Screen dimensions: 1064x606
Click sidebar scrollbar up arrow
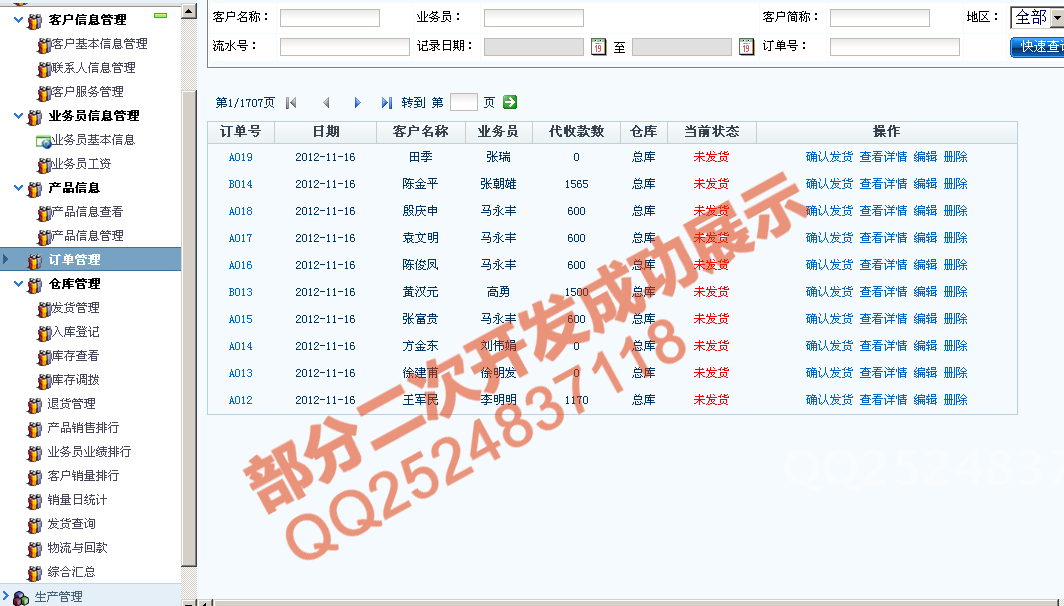(x=189, y=11)
